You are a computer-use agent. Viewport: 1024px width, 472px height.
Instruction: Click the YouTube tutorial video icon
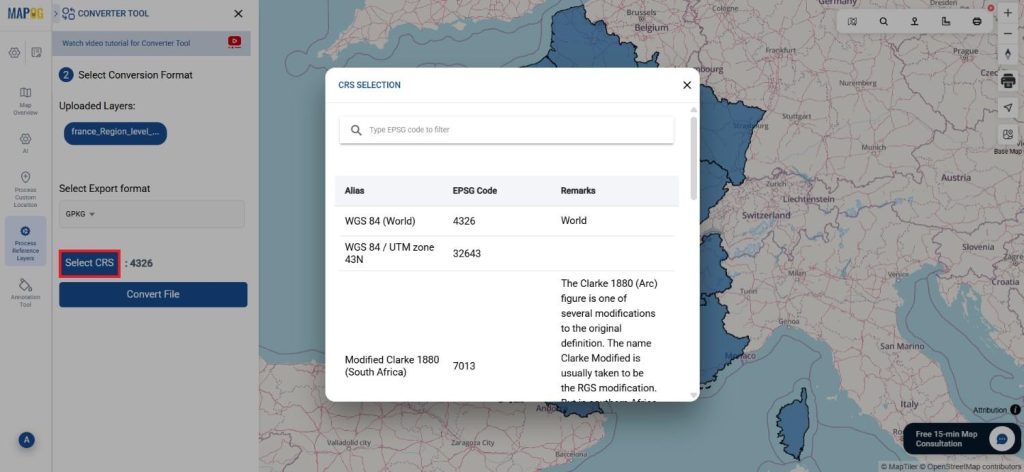pos(234,43)
